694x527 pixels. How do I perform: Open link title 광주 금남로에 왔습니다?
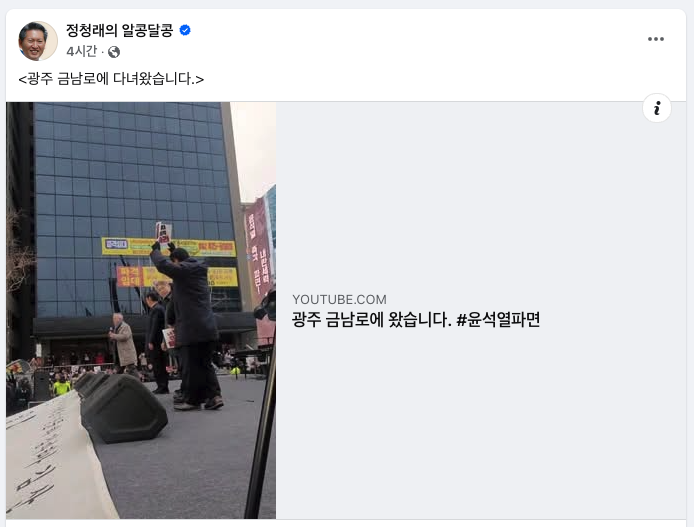372,319
